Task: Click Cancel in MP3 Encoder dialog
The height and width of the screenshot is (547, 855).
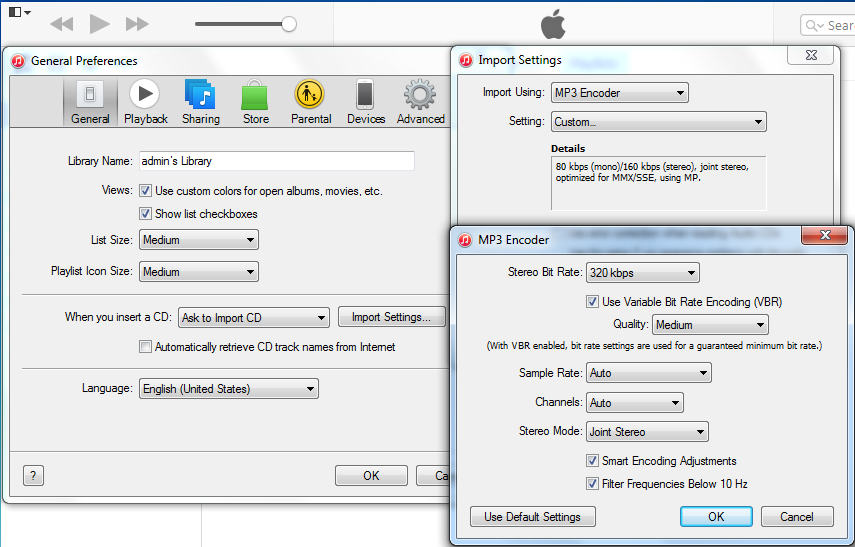Action: [797, 516]
